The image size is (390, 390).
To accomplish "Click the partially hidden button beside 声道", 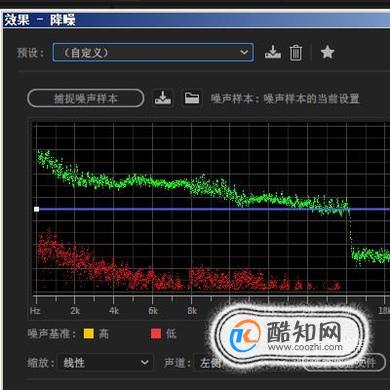I will [343, 363].
